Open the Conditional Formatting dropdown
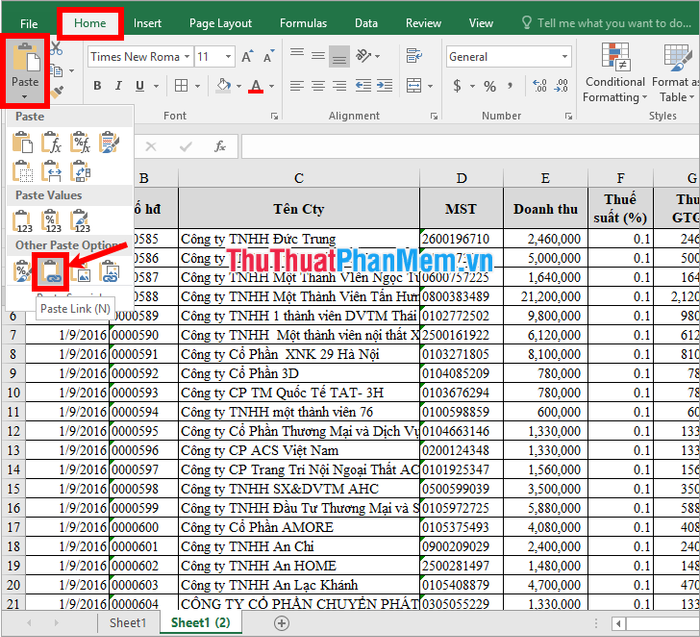Viewport: 700px width, 637px height. (615, 72)
